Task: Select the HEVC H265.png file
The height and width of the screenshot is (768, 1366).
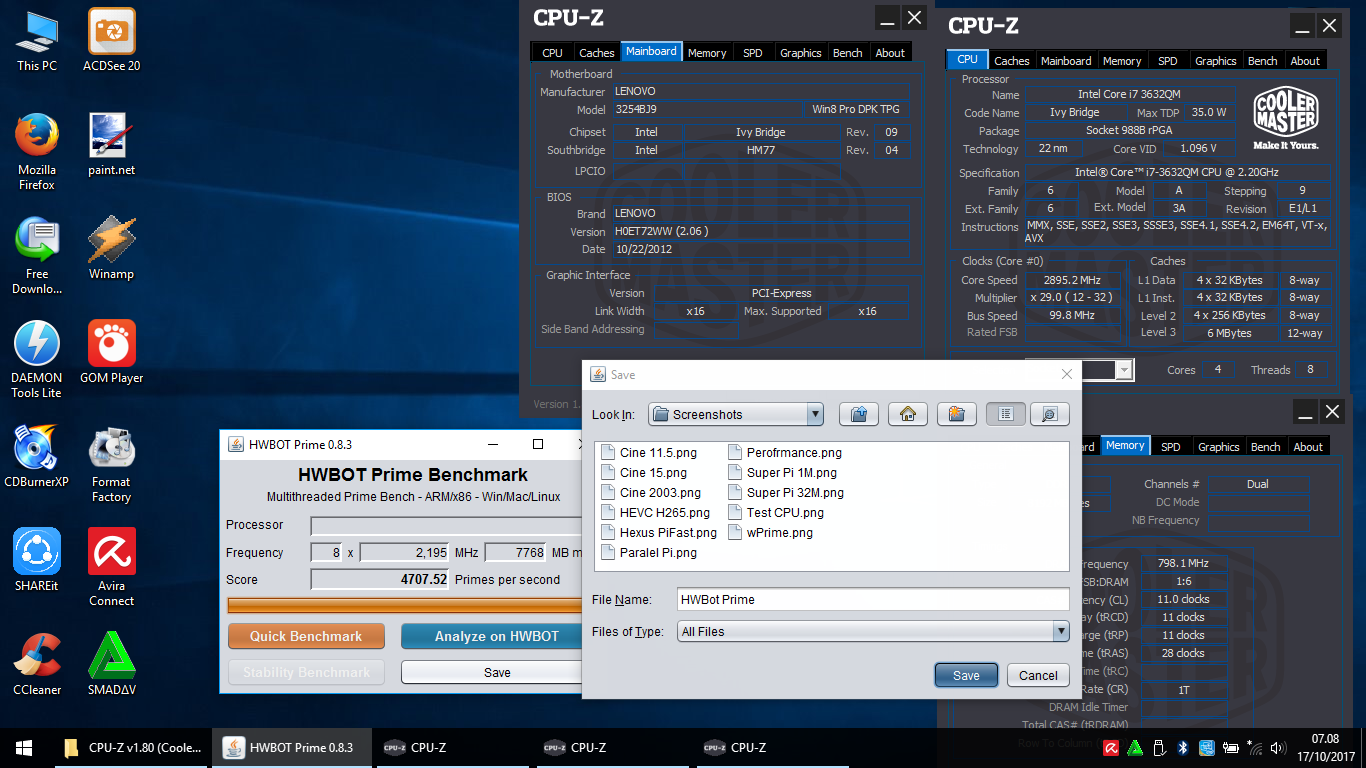Action: click(656, 513)
